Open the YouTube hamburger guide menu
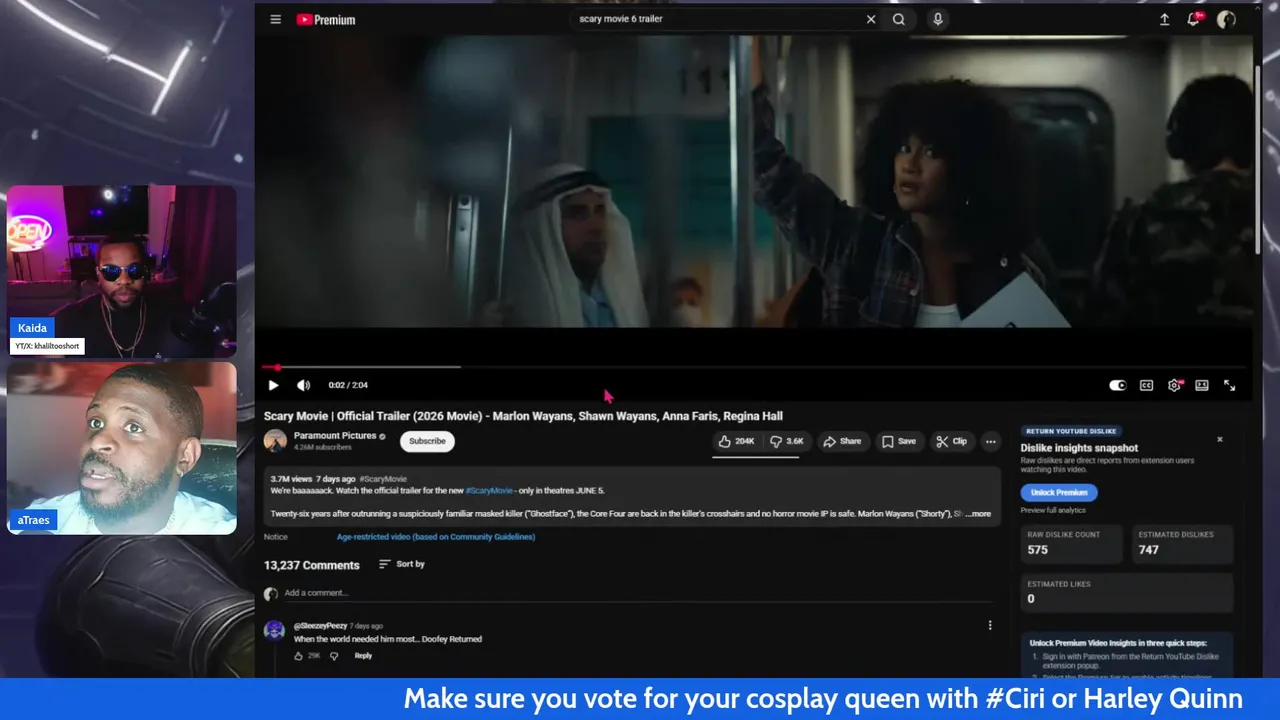 (275, 19)
